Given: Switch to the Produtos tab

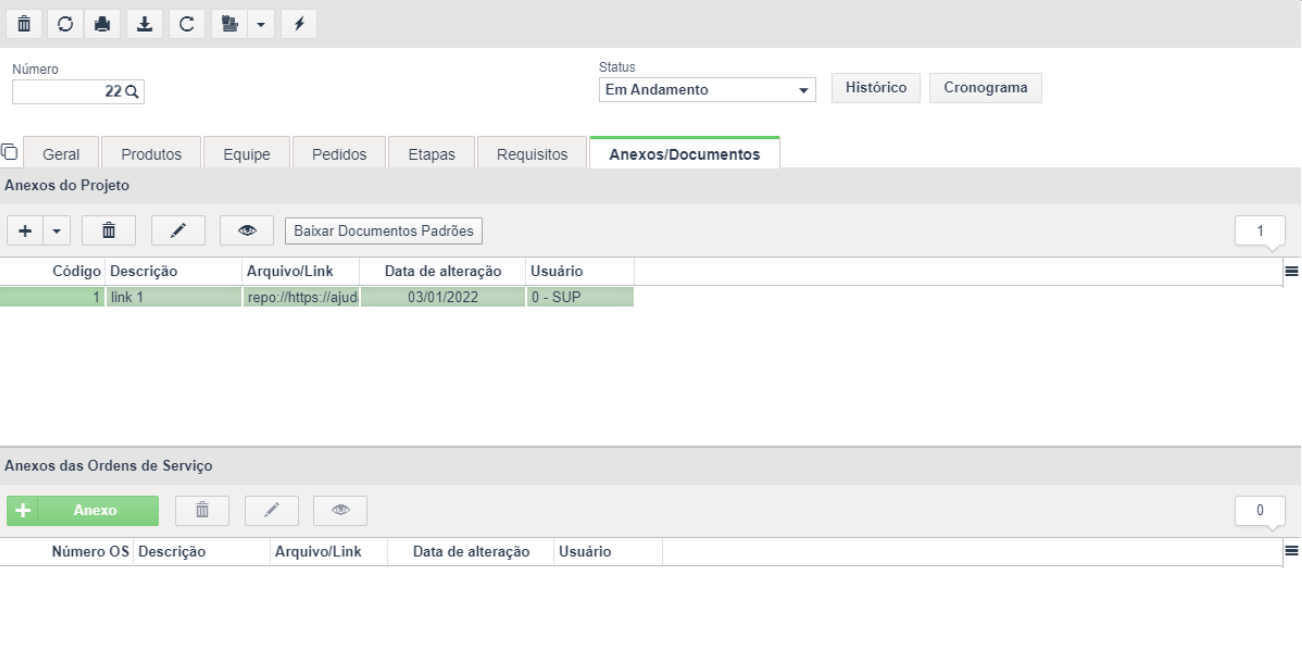Looking at the screenshot, I should click(151, 154).
